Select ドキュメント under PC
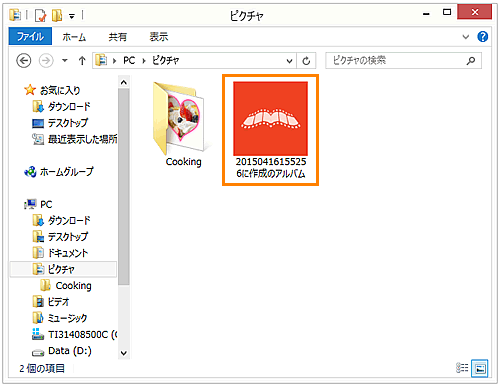 pyautogui.click(x=68, y=253)
